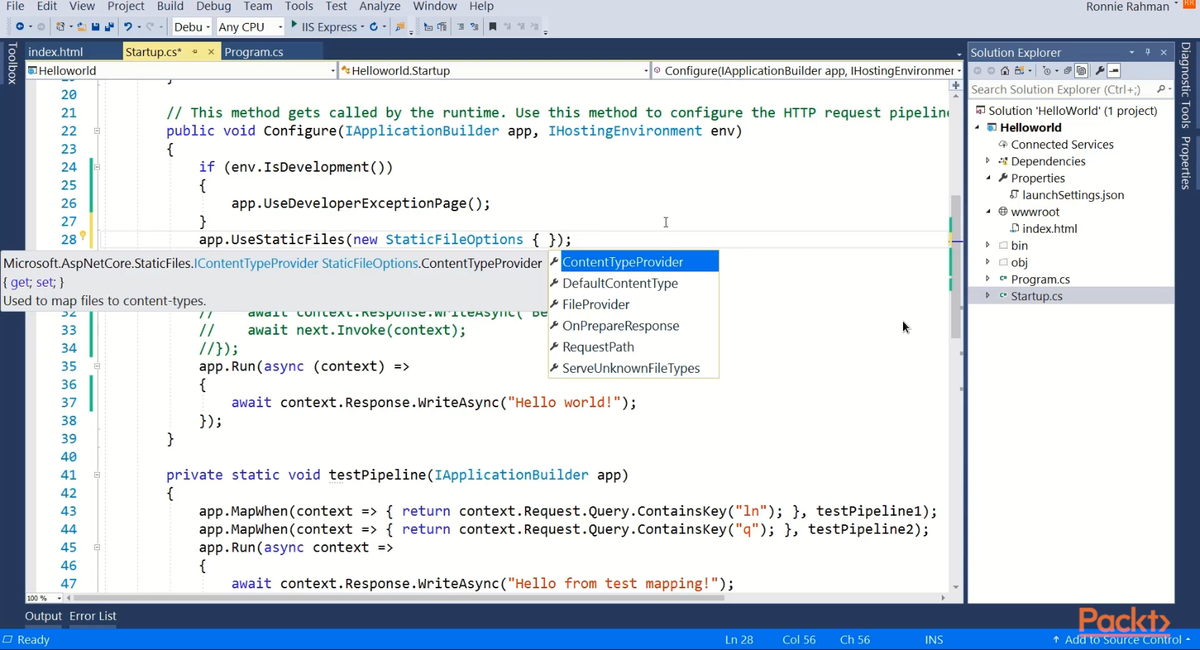
Task: Save the current file with Save icon
Action: 95,26
